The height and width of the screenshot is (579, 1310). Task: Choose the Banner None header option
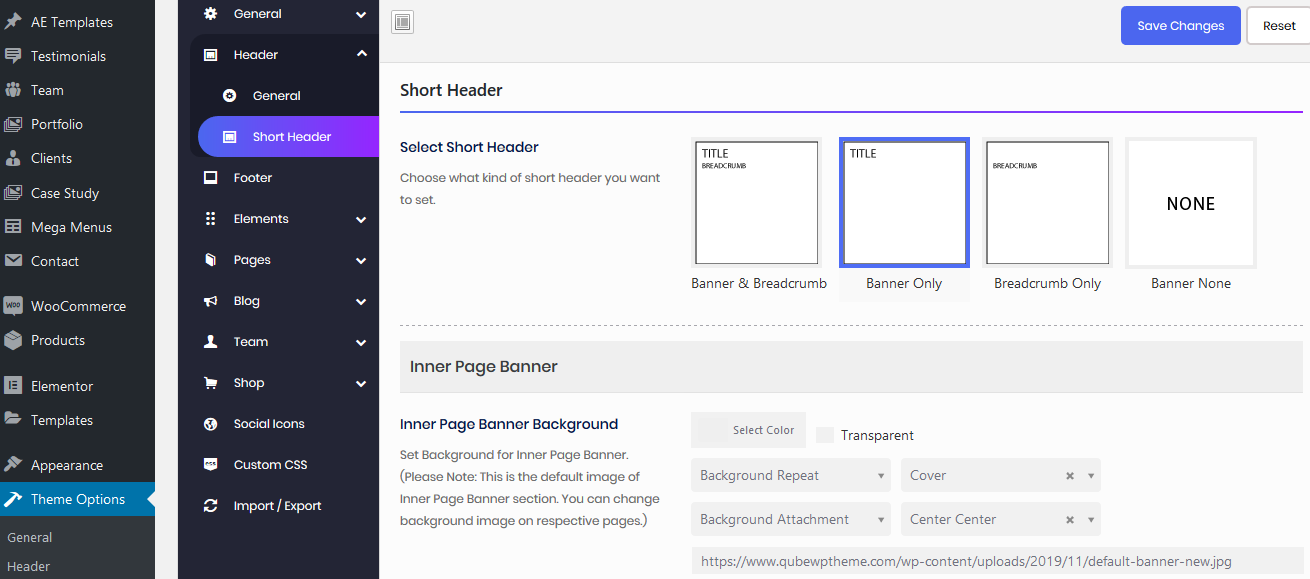(1190, 203)
